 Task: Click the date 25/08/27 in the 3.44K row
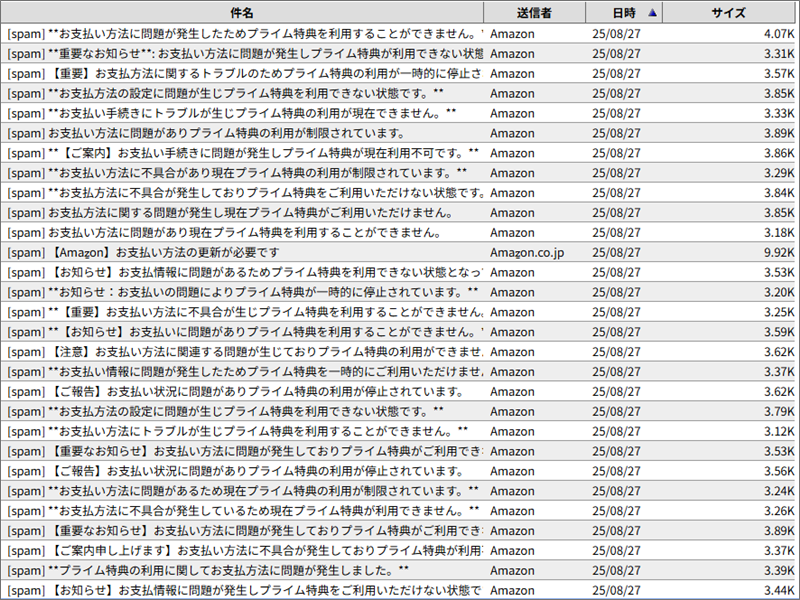tap(616, 591)
